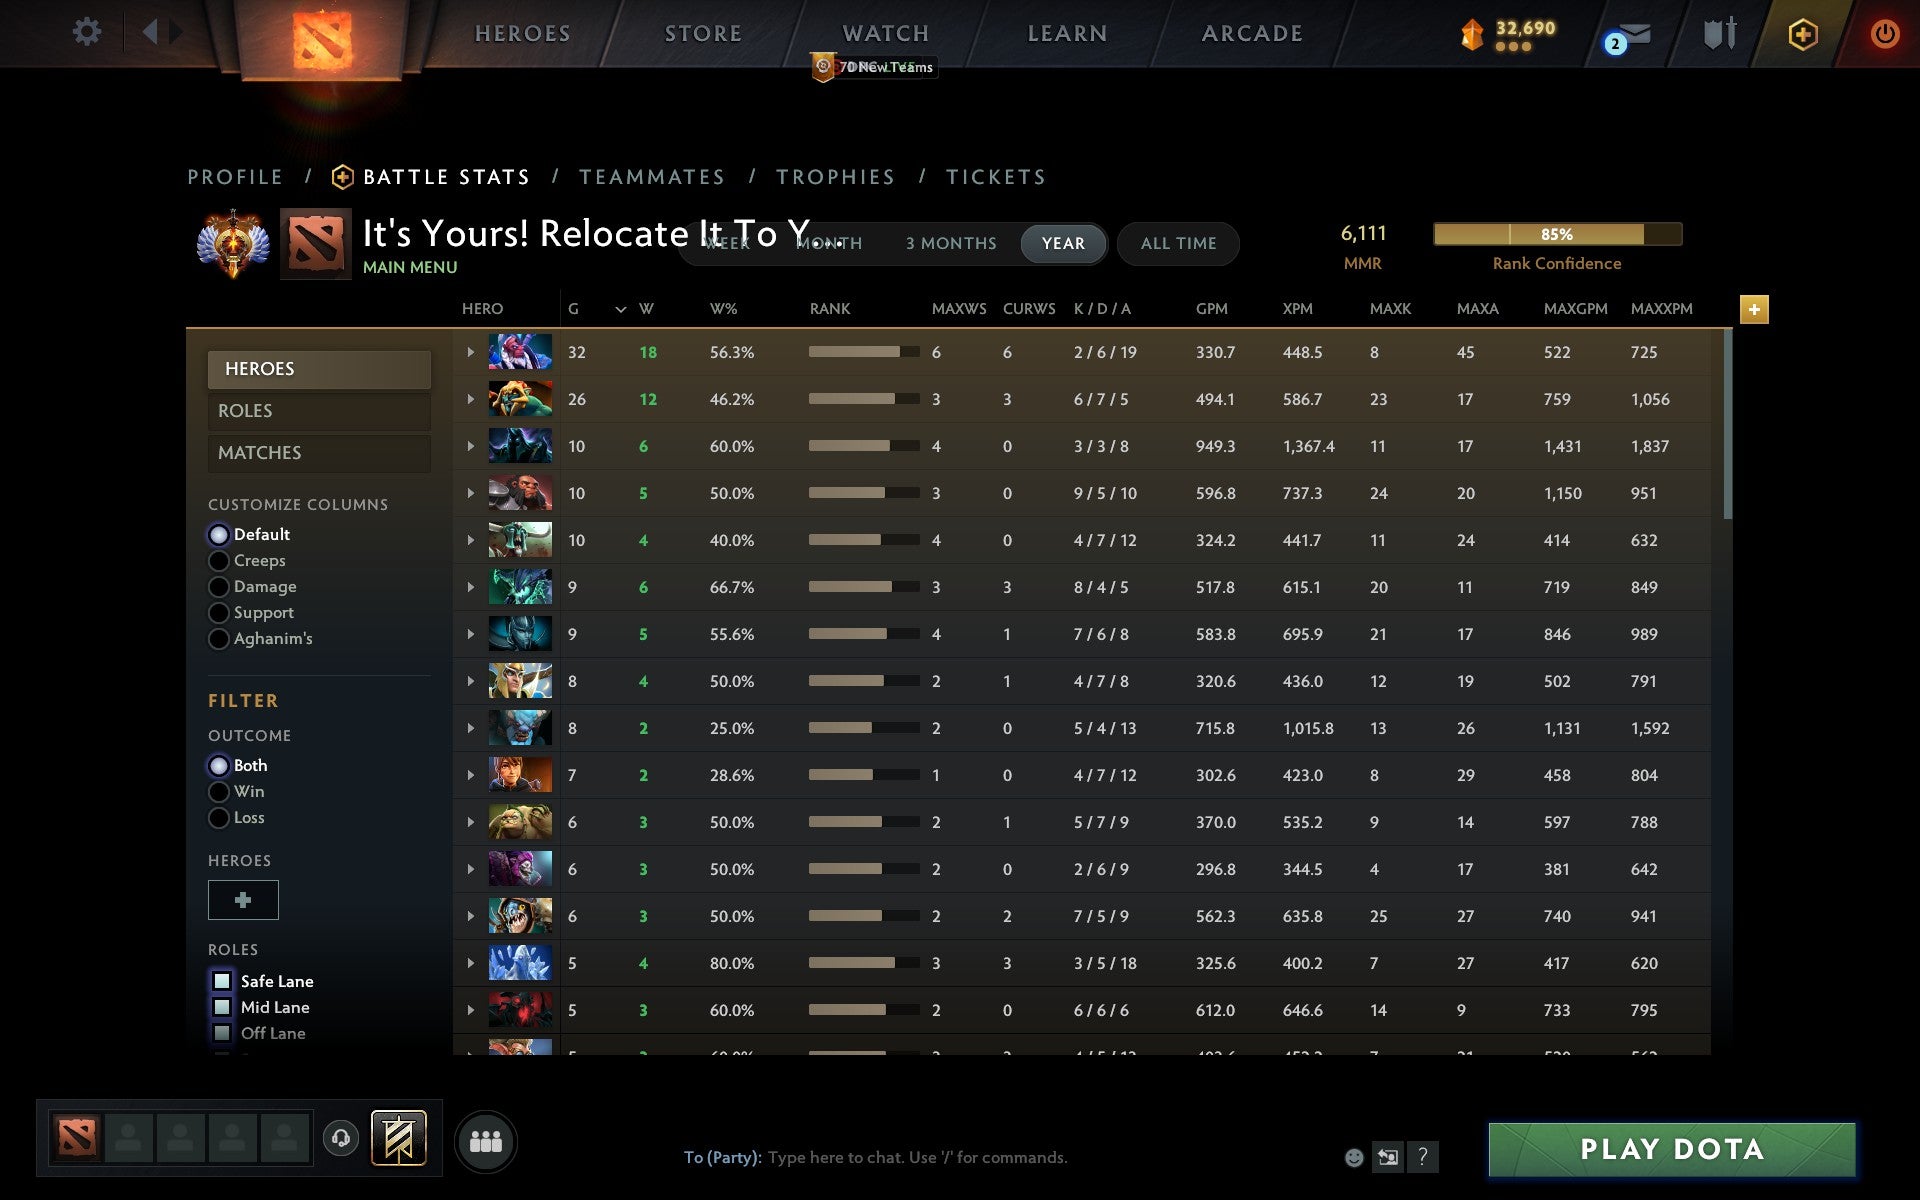Switch to the Teammates tab
Screen dimensions: 1920x1200
652,177
